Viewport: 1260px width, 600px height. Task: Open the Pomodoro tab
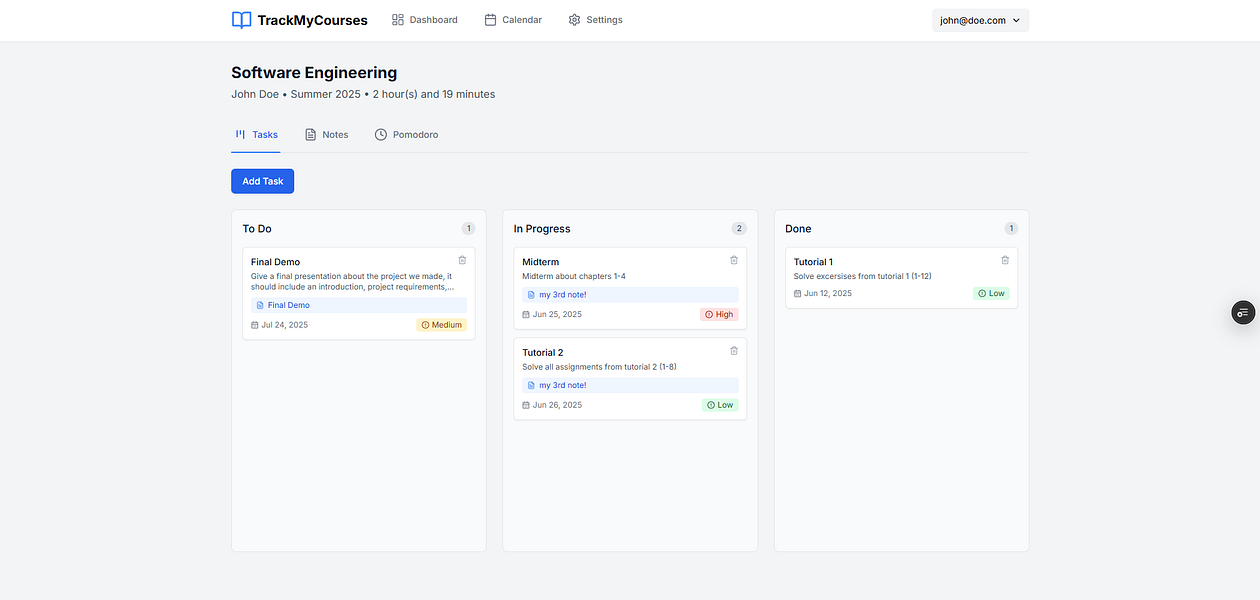point(406,134)
